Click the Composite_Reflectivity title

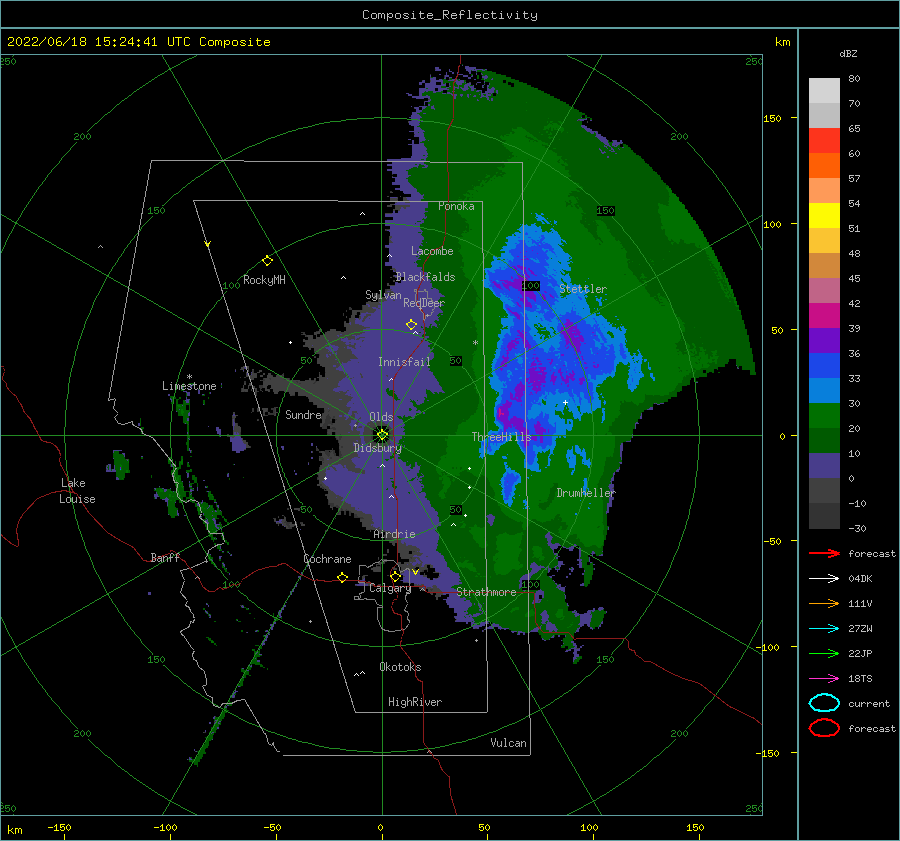point(450,15)
